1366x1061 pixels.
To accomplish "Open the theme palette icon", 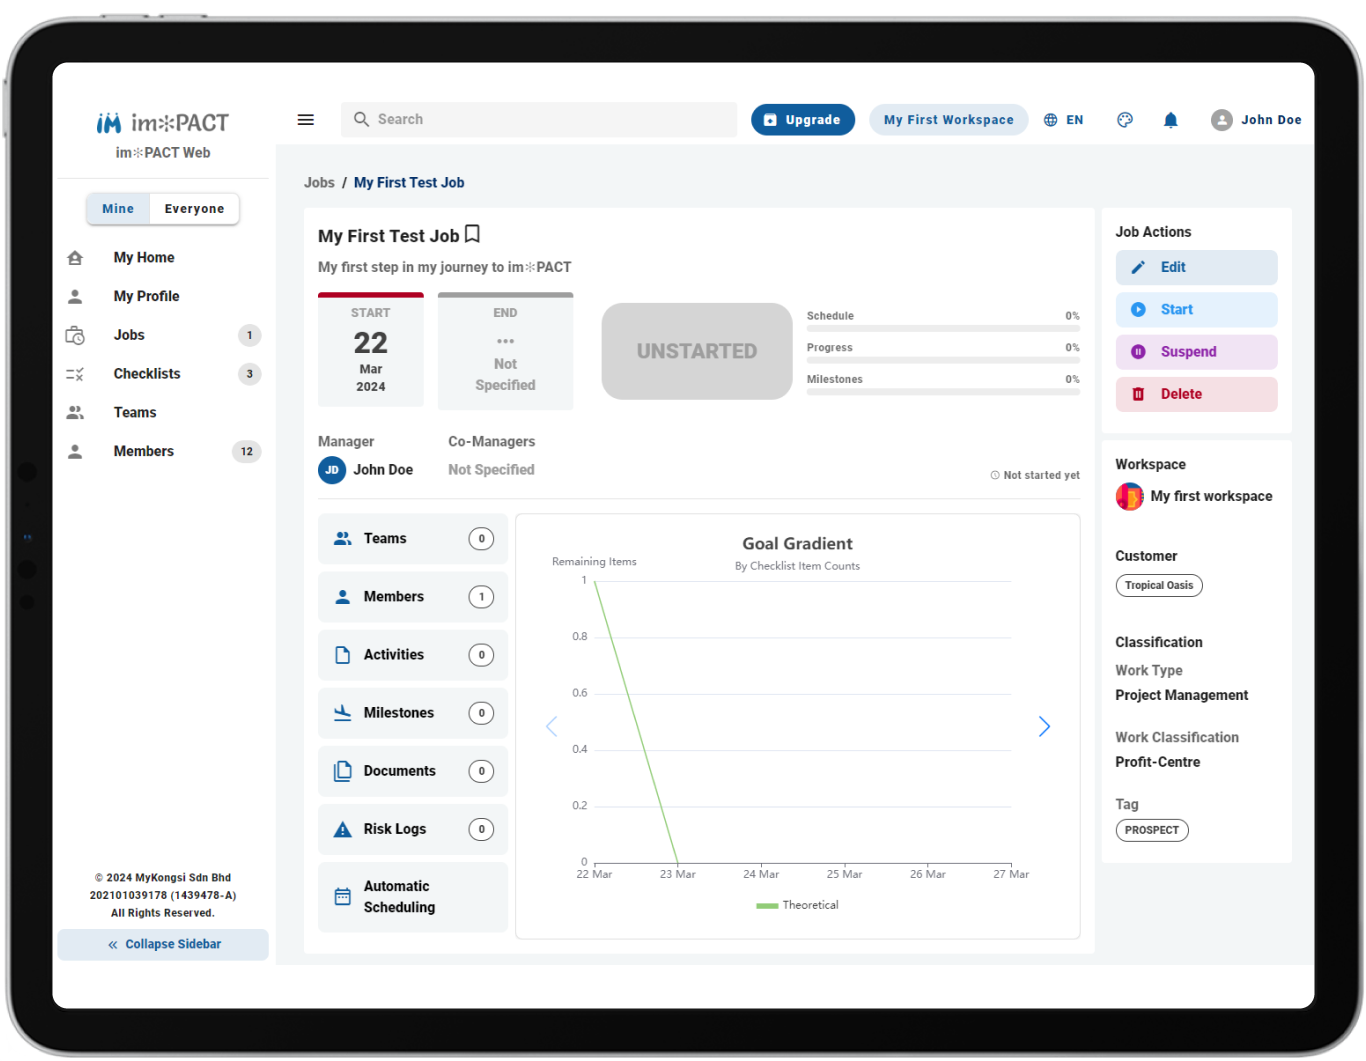I will point(1125,120).
